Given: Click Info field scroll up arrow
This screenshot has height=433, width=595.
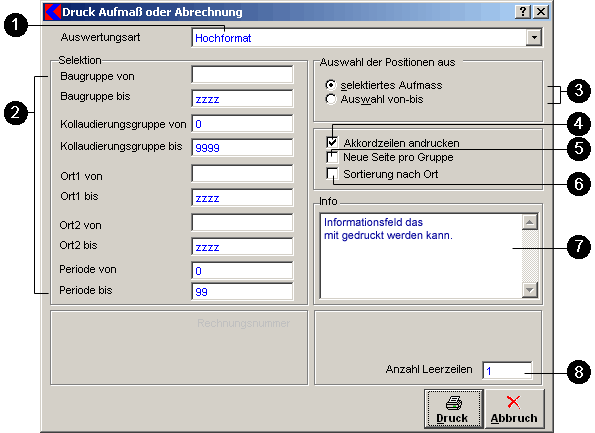Looking at the screenshot, I should pyautogui.click(x=530, y=222).
